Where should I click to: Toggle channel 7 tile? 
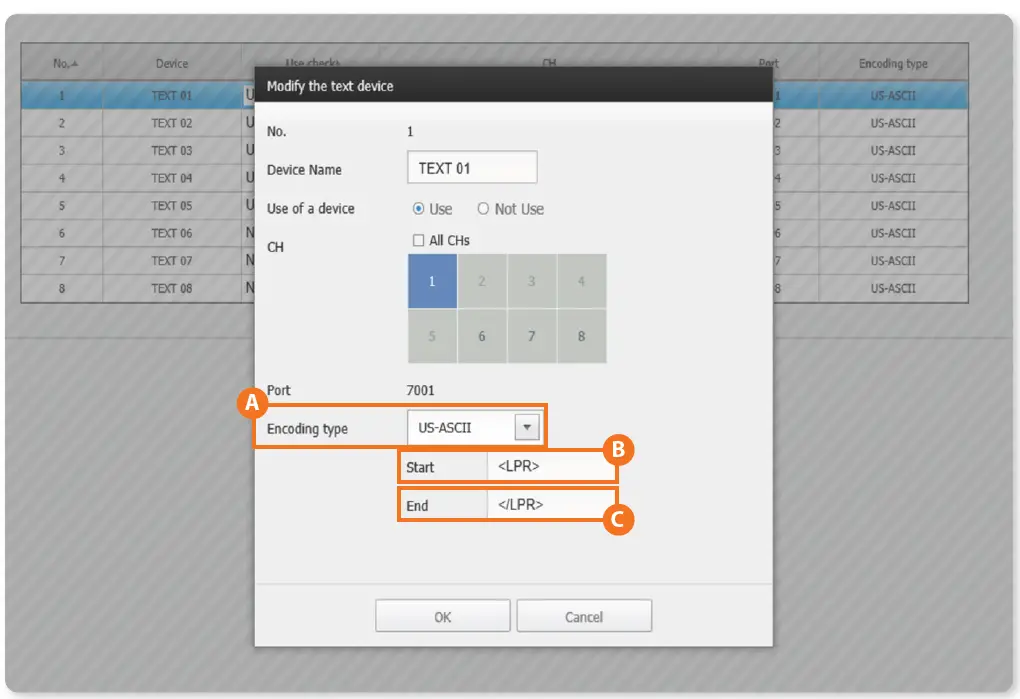[531, 336]
